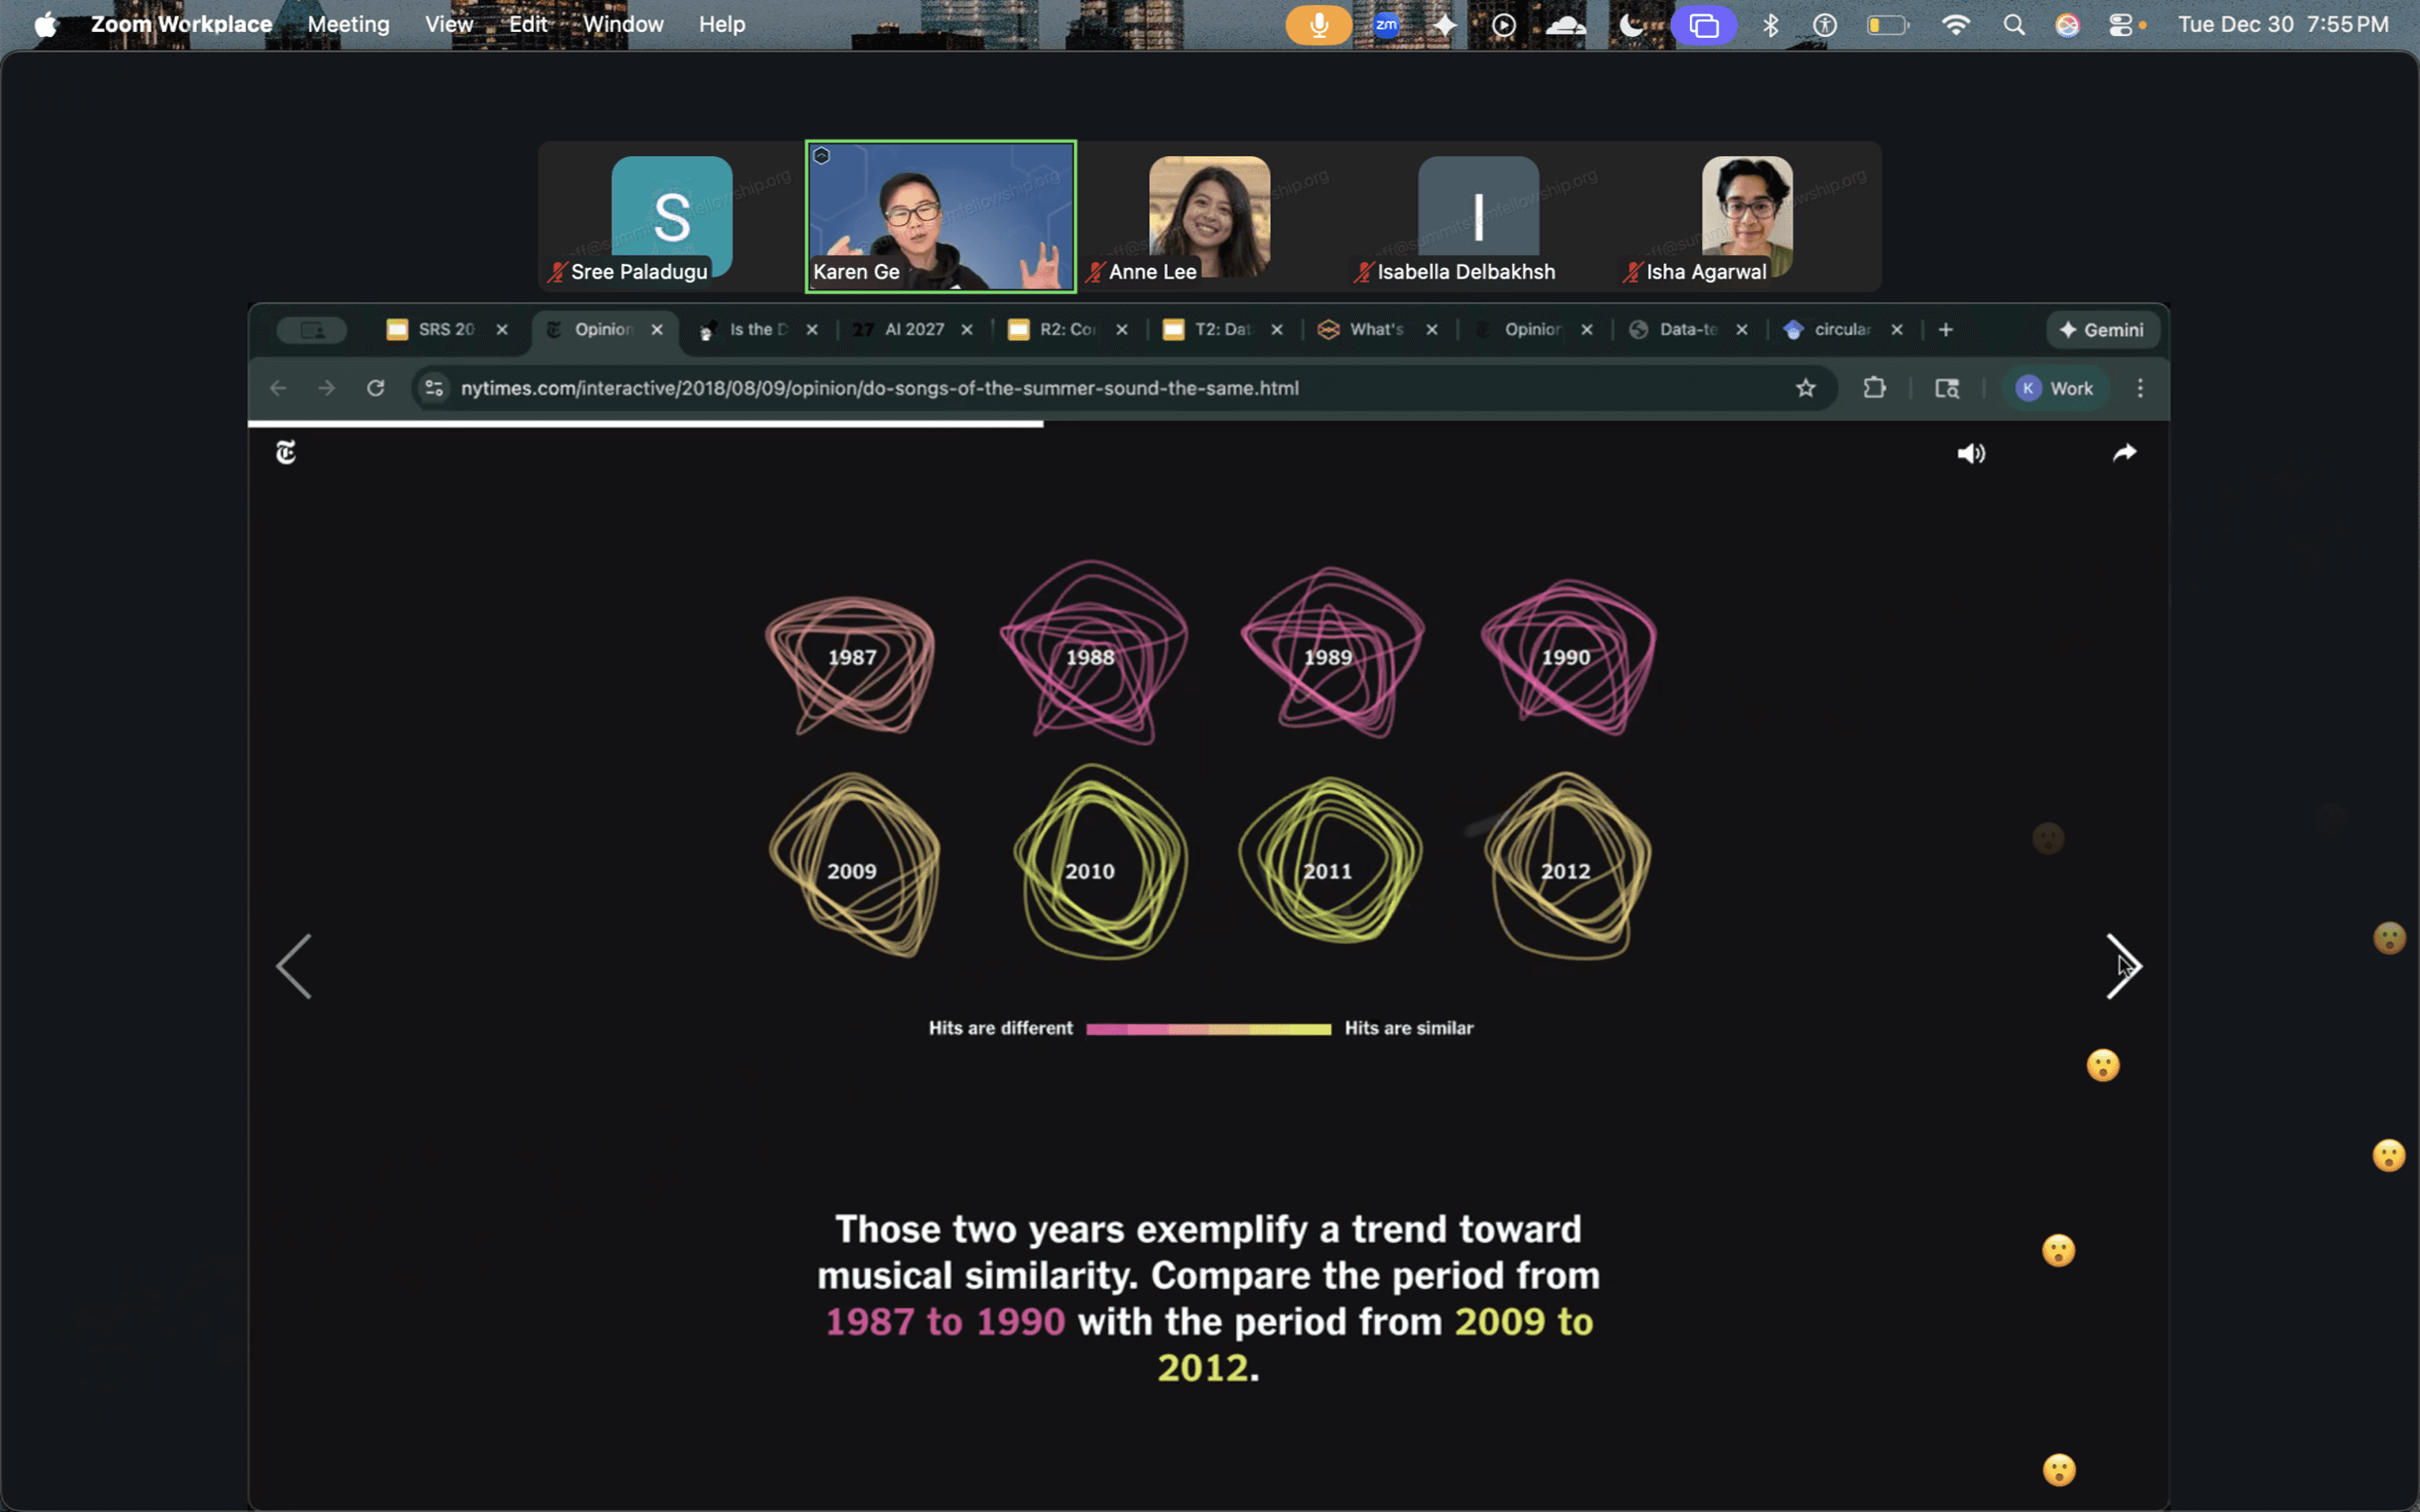The height and width of the screenshot is (1512, 2420).
Task: Open the Work profile dropdown
Action: (2056, 388)
